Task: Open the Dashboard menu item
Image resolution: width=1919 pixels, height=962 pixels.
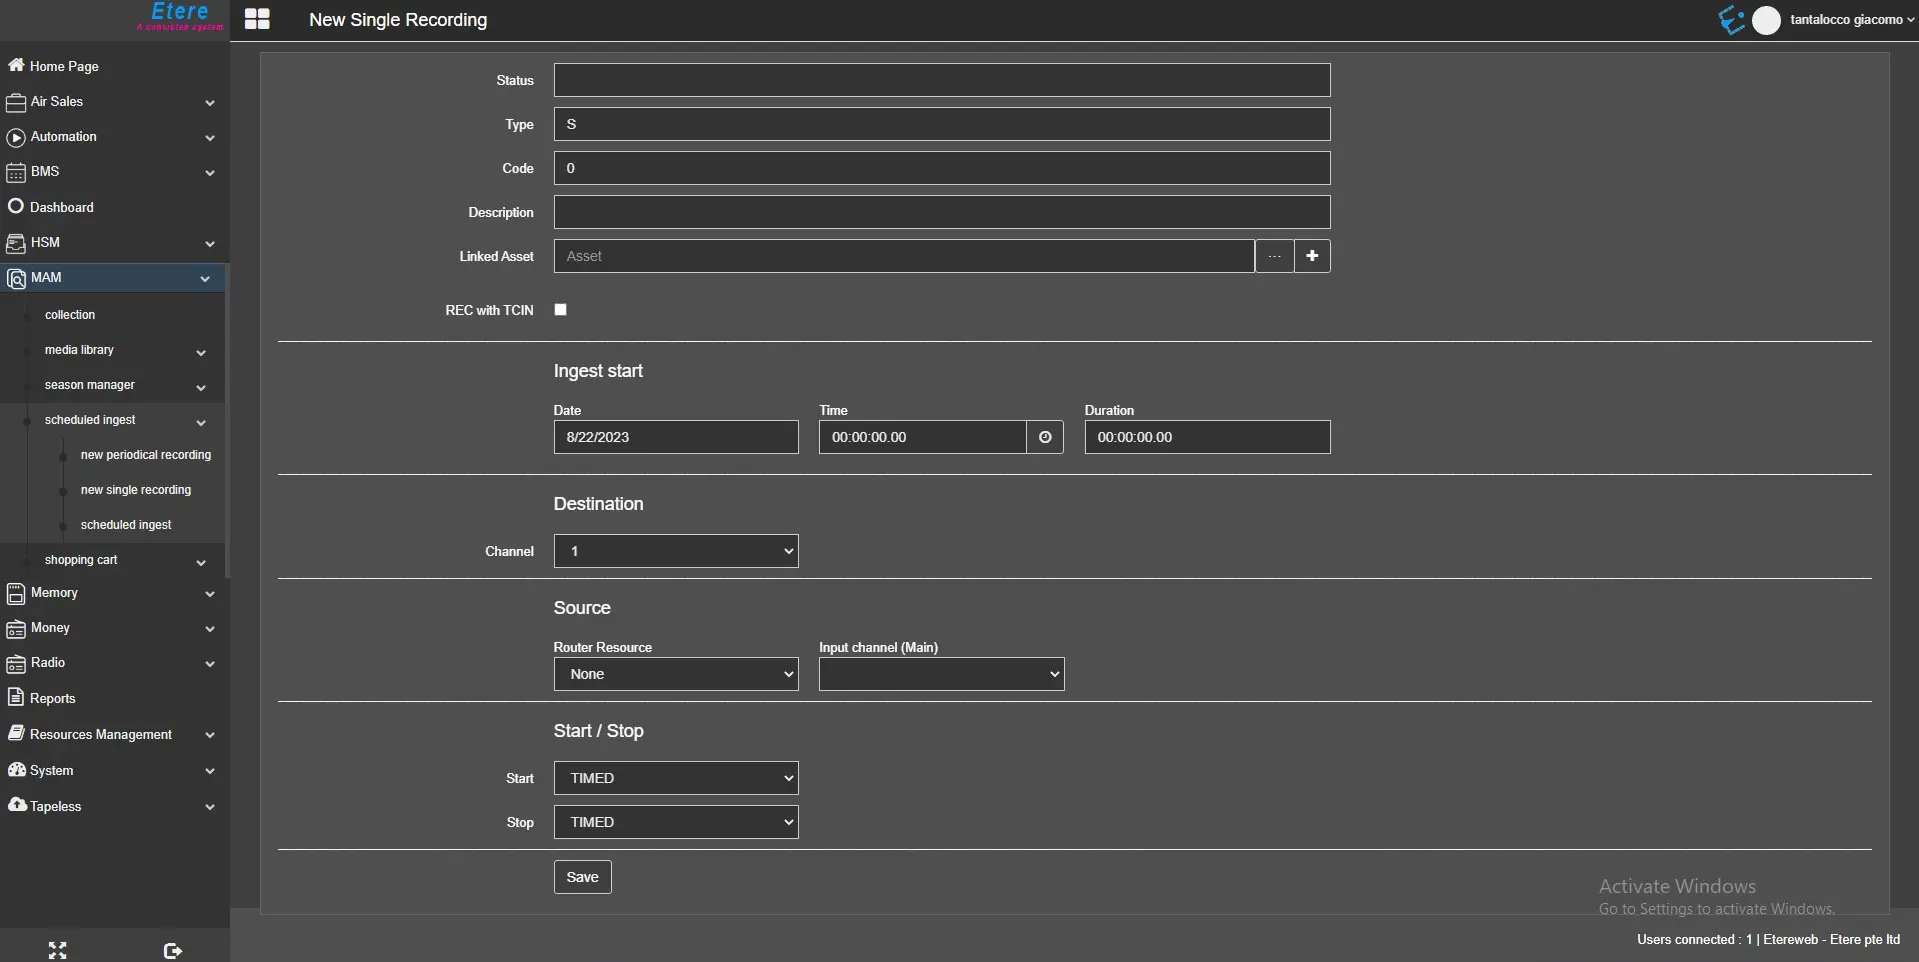Action: (62, 207)
